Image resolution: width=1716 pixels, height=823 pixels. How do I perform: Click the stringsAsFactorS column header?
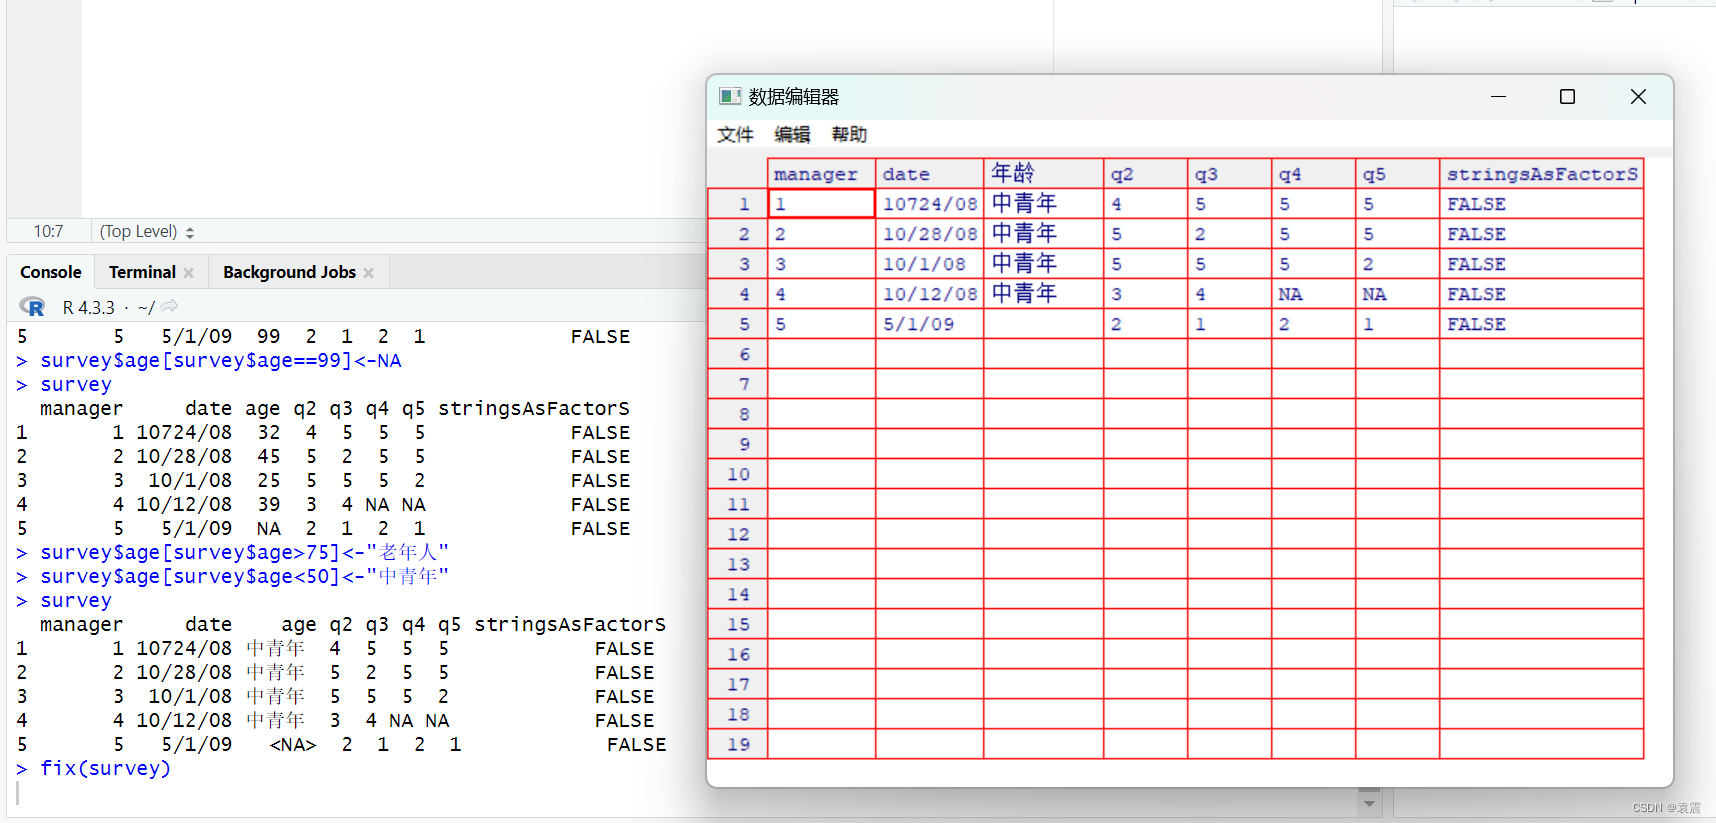pos(1541,173)
